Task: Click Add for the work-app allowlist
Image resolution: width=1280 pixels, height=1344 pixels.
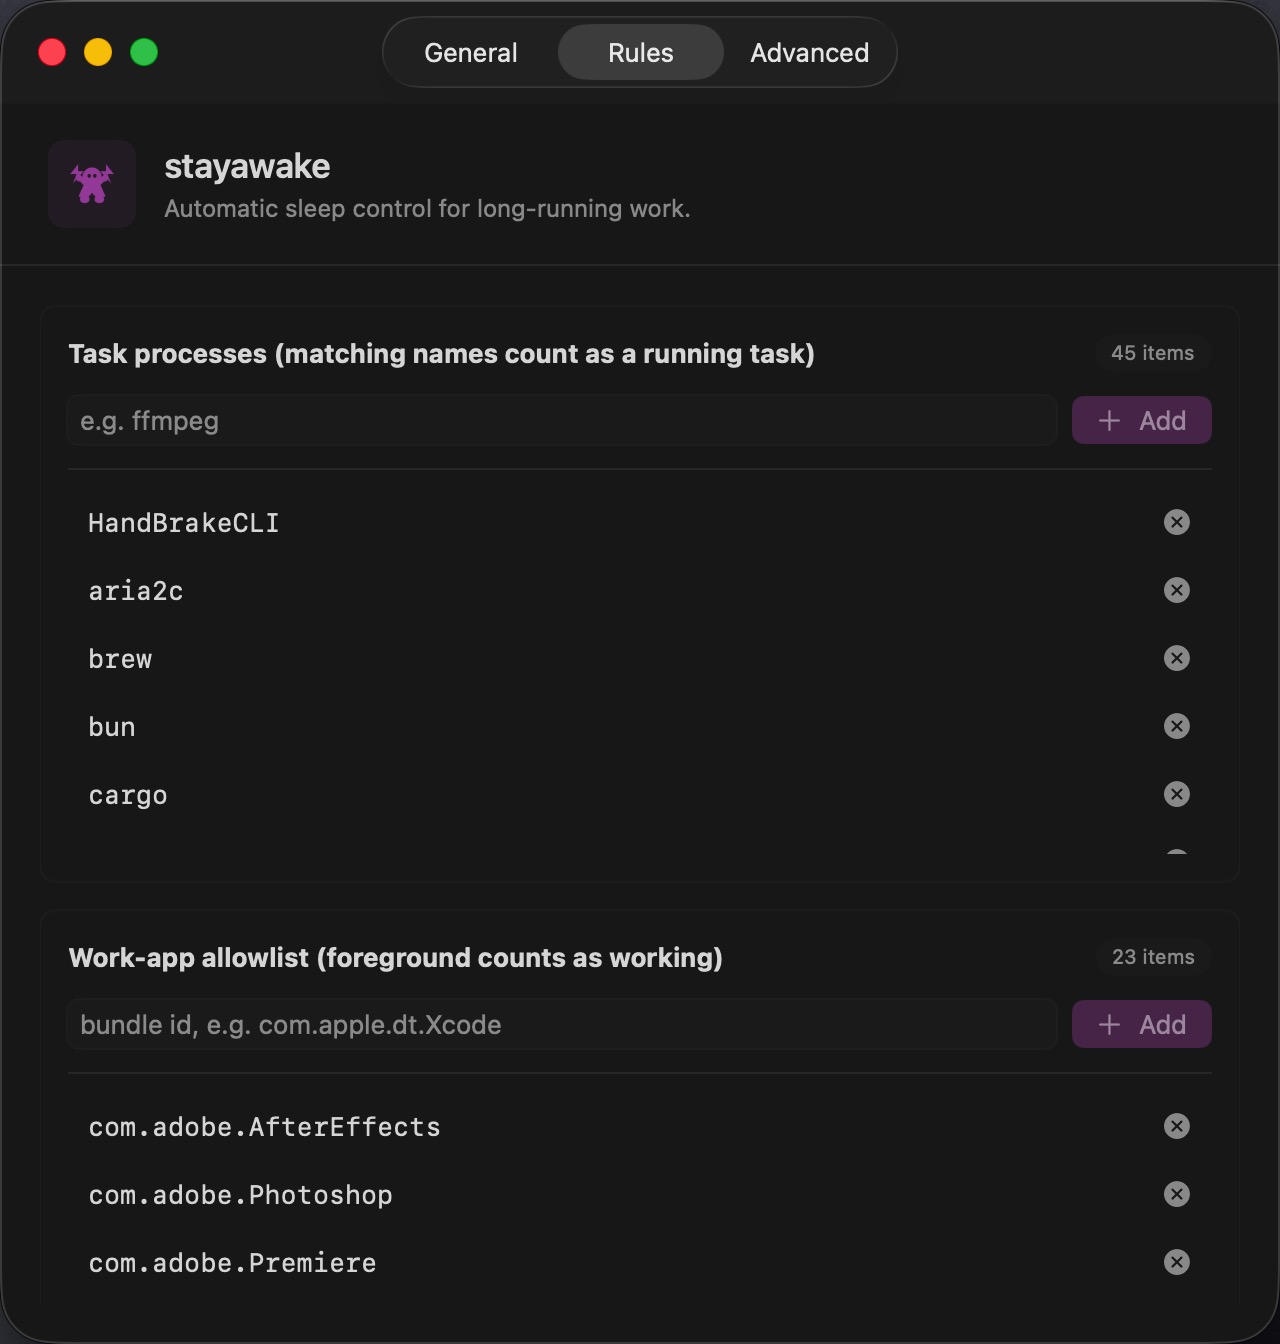Action: [x=1141, y=1024]
